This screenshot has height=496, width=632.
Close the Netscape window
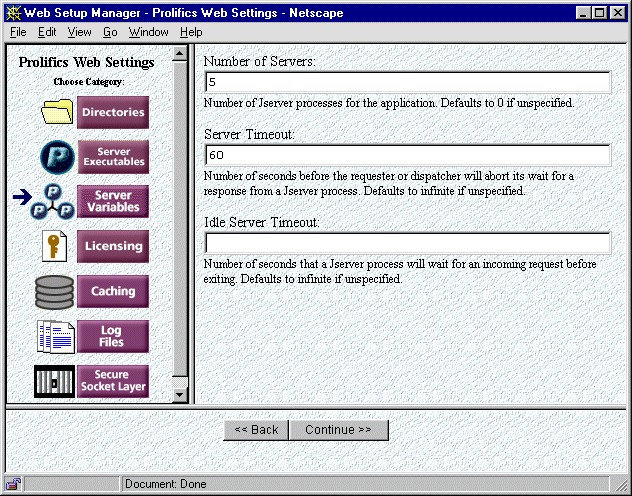(618, 13)
